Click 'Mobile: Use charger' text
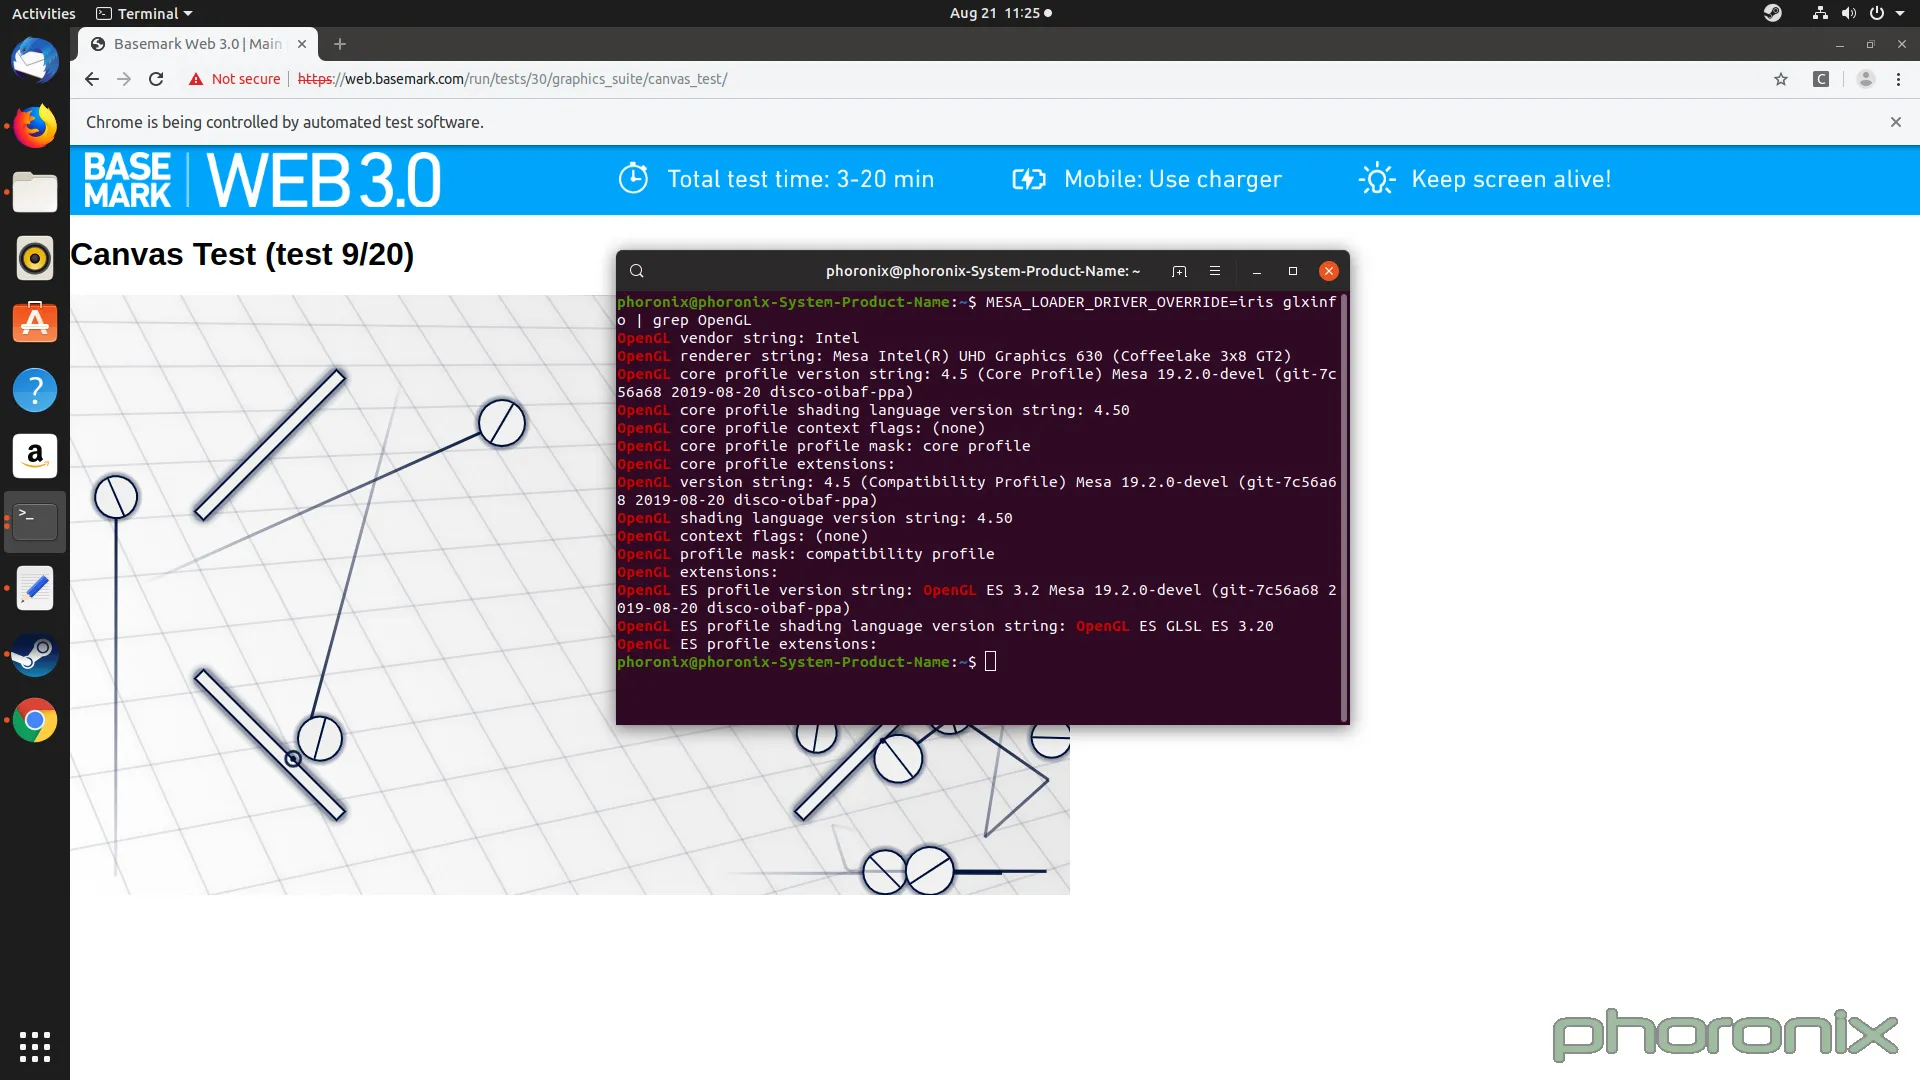The image size is (1920, 1080). [1172, 179]
